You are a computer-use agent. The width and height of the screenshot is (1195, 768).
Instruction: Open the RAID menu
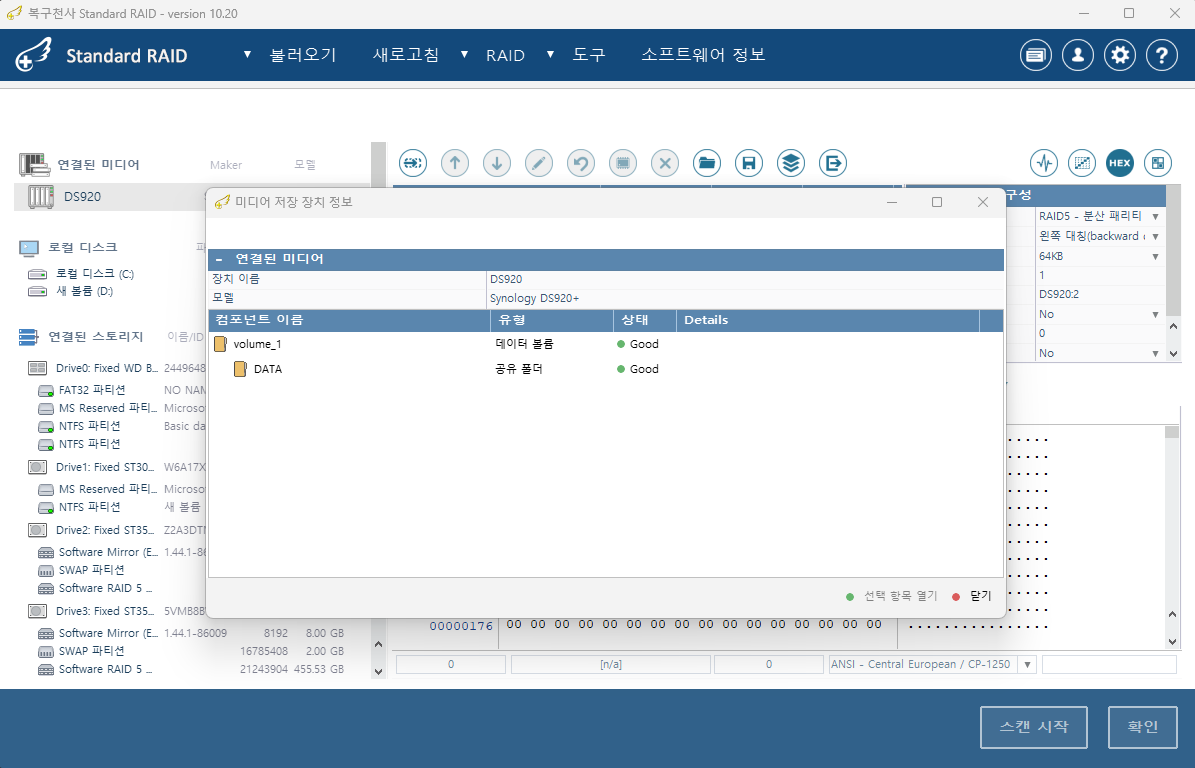505,55
